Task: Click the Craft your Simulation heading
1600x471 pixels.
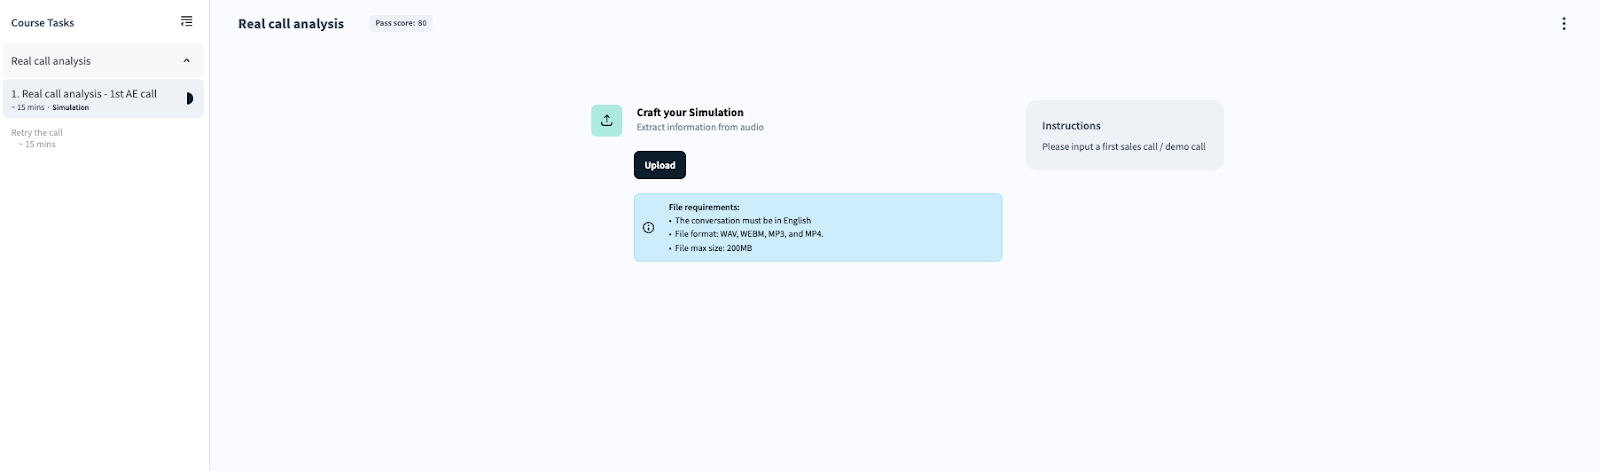Action: (x=690, y=113)
